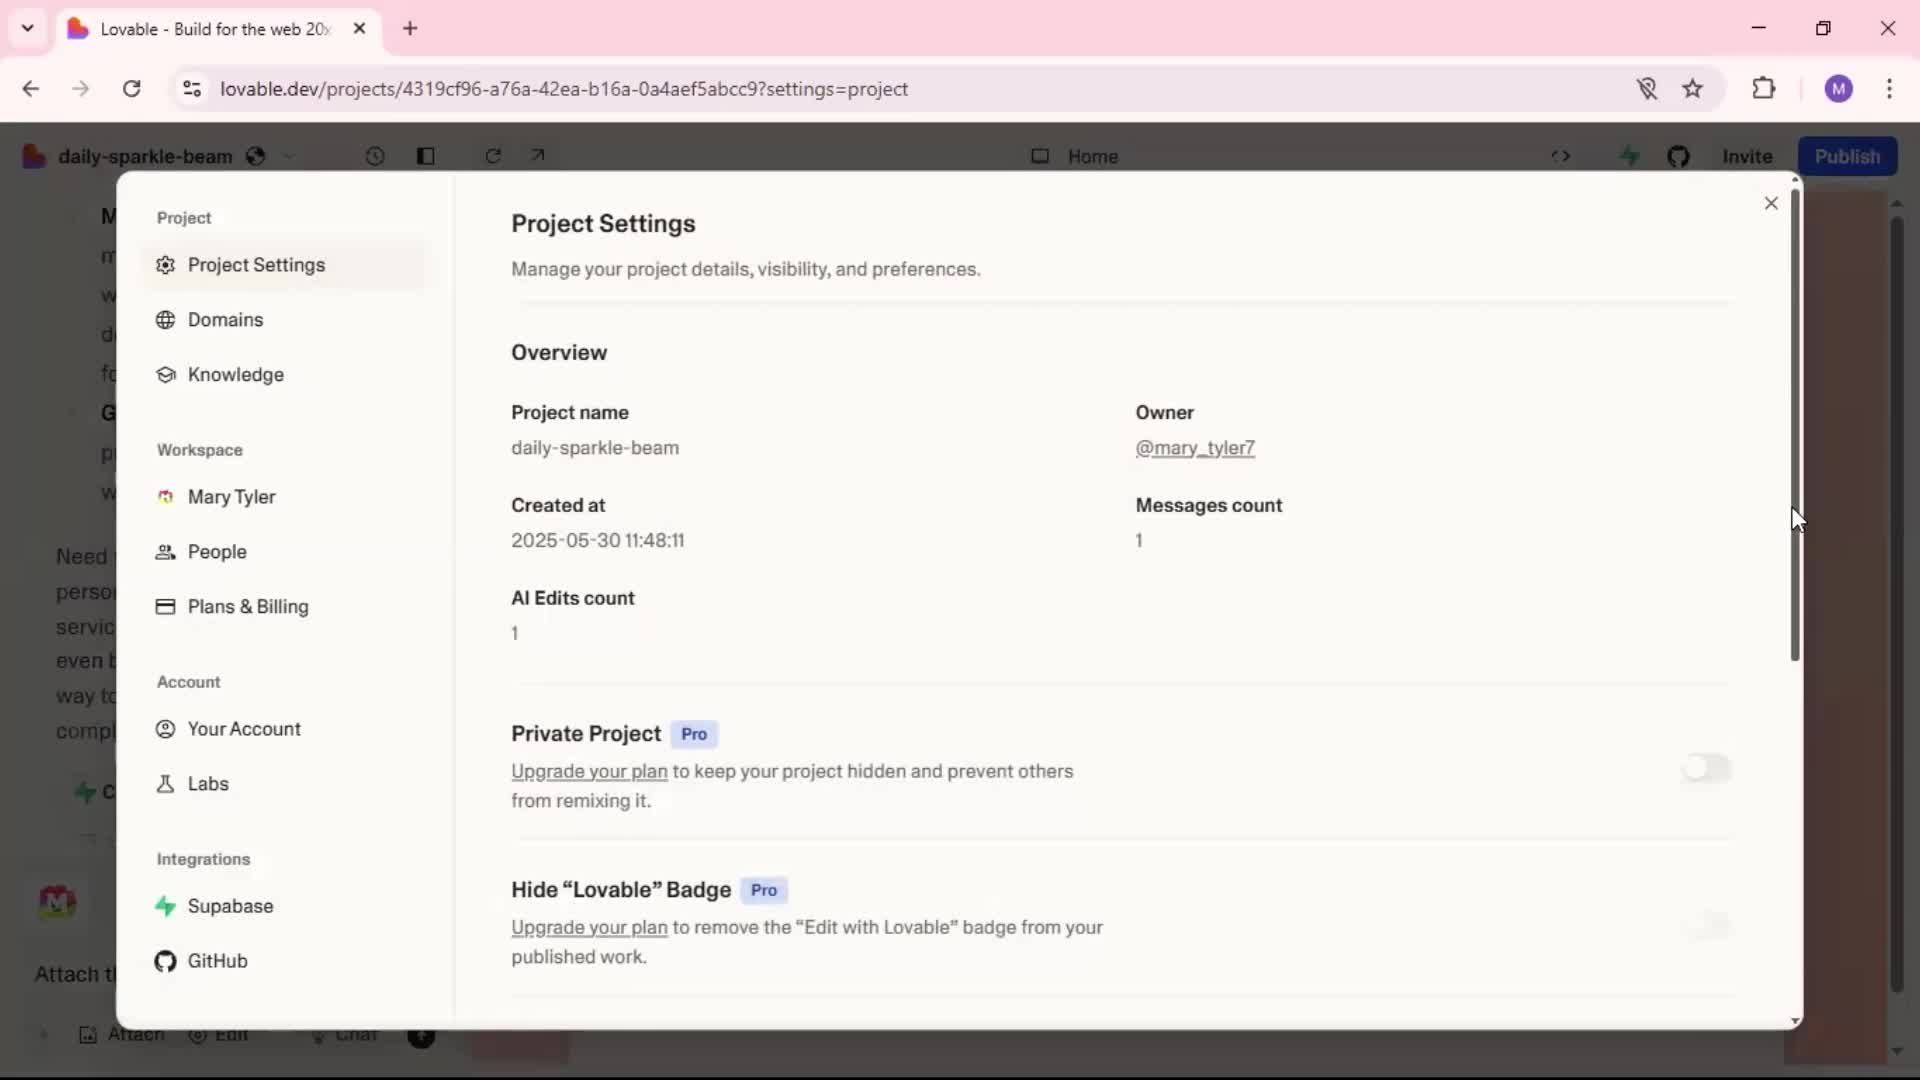Open the GitHub integration settings
Viewport: 1920px width, 1080px height.
coord(285,961)
